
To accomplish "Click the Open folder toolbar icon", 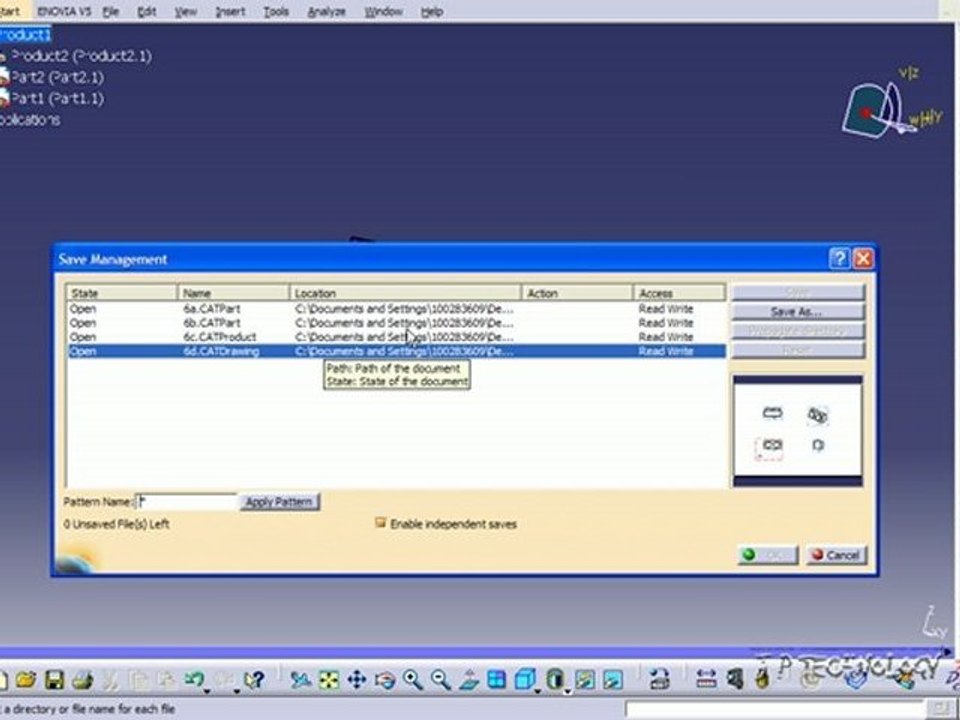I will [26, 680].
